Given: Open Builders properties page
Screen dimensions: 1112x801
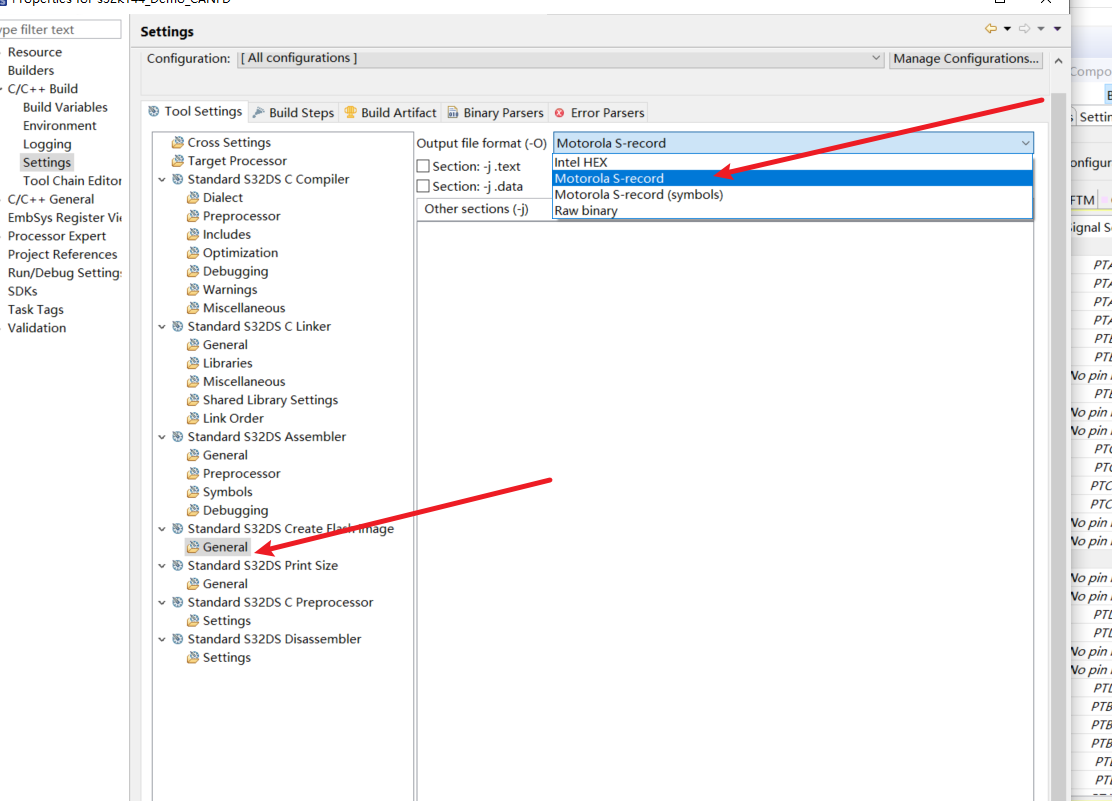Looking at the screenshot, I should [x=30, y=70].
